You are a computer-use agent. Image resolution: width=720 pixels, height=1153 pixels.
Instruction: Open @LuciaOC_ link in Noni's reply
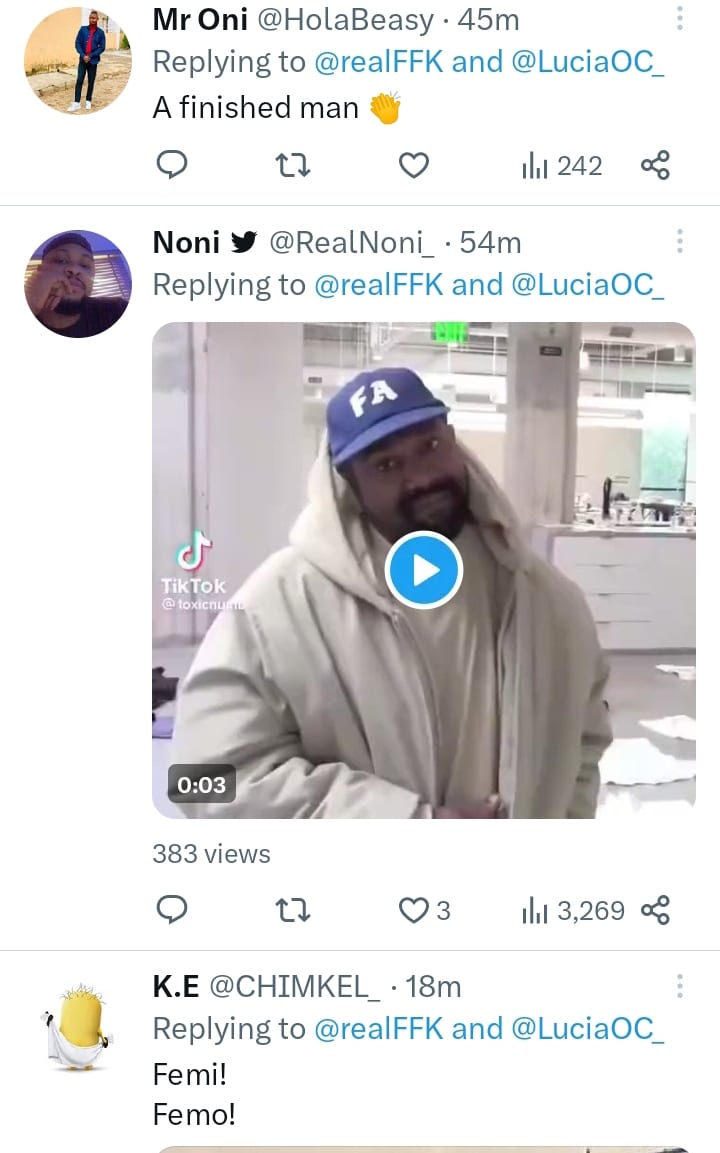(587, 285)
